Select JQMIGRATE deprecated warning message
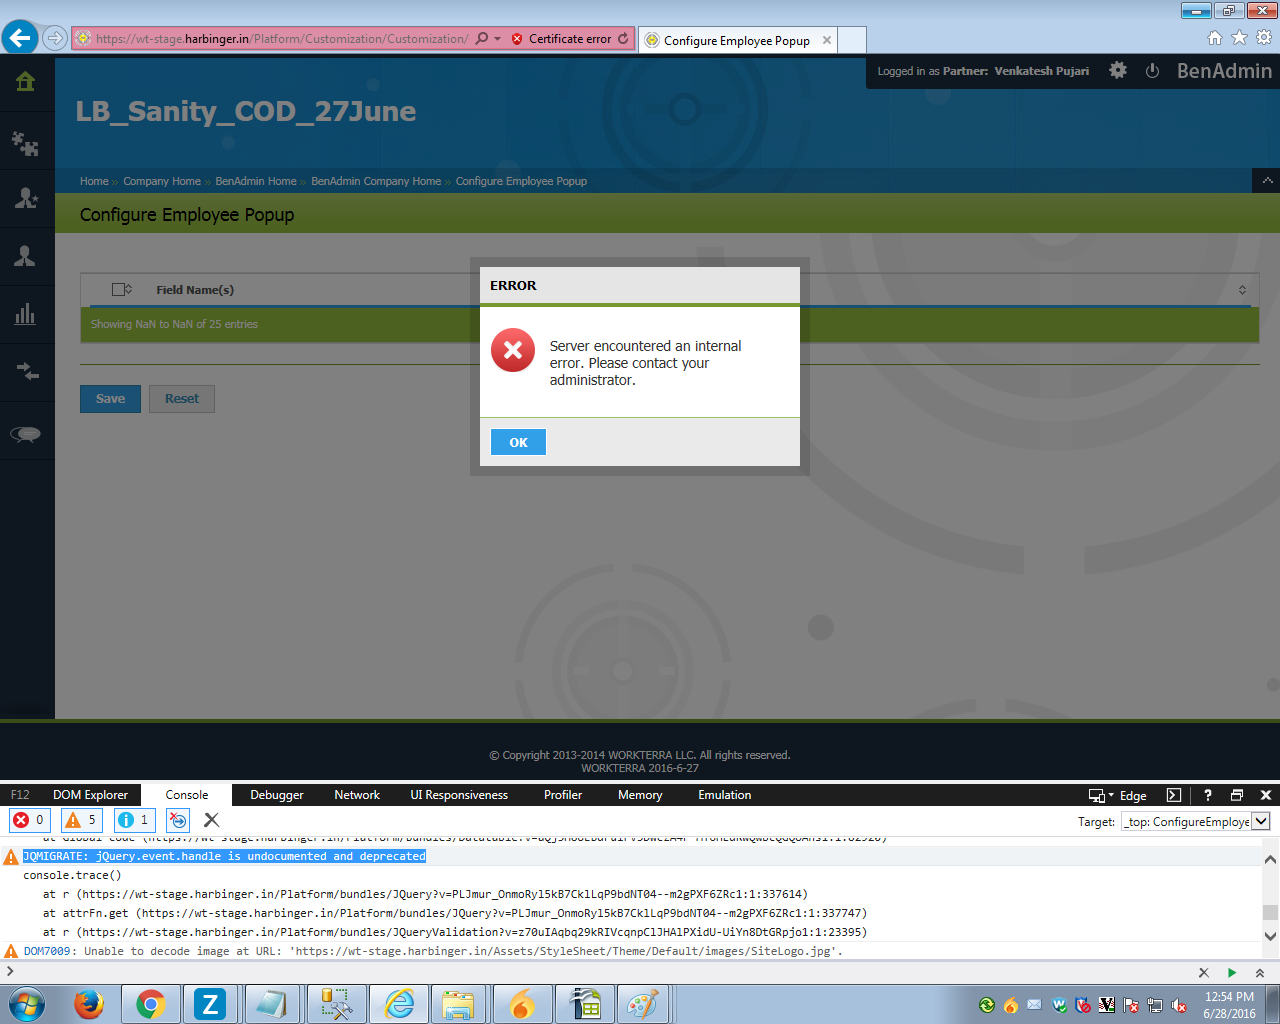Screen dimensions: 1280x1024 point(224,856)
